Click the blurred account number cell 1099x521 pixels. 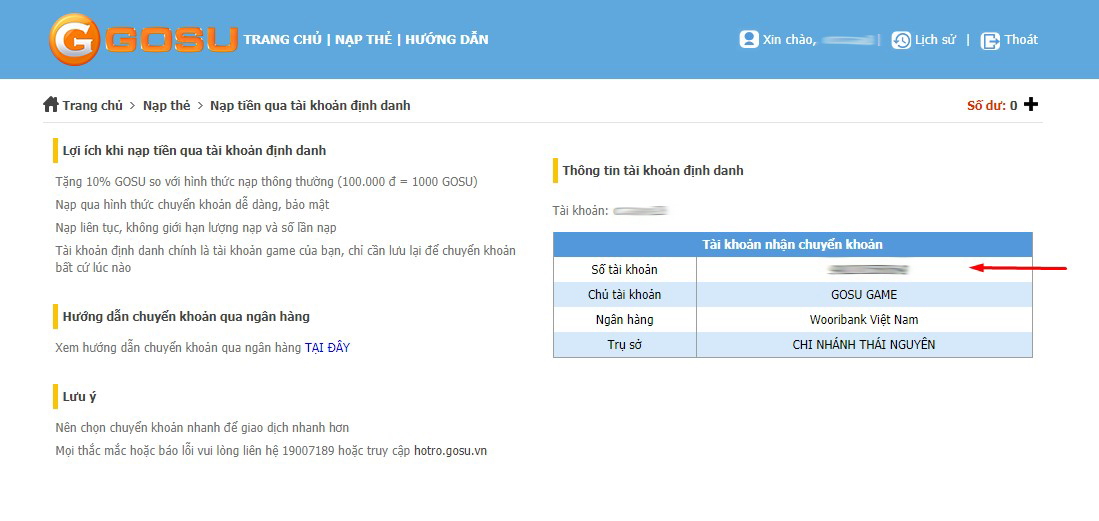tap(864, 269)
